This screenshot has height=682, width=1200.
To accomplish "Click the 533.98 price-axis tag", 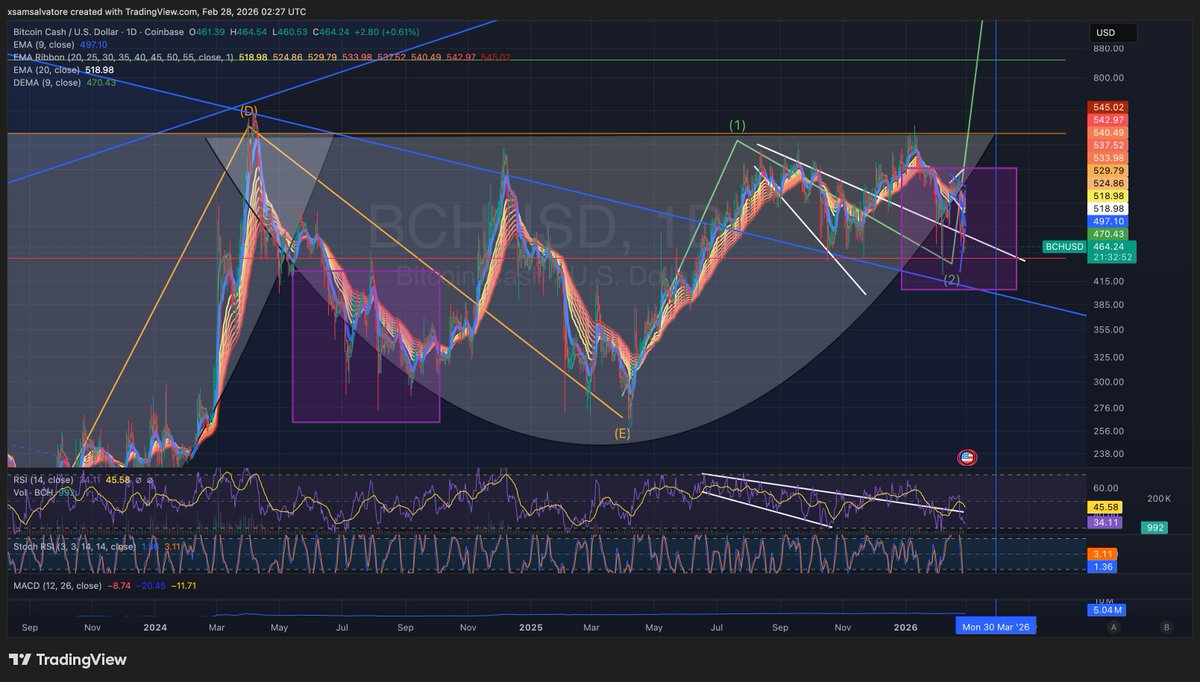I will point(1108,158).
